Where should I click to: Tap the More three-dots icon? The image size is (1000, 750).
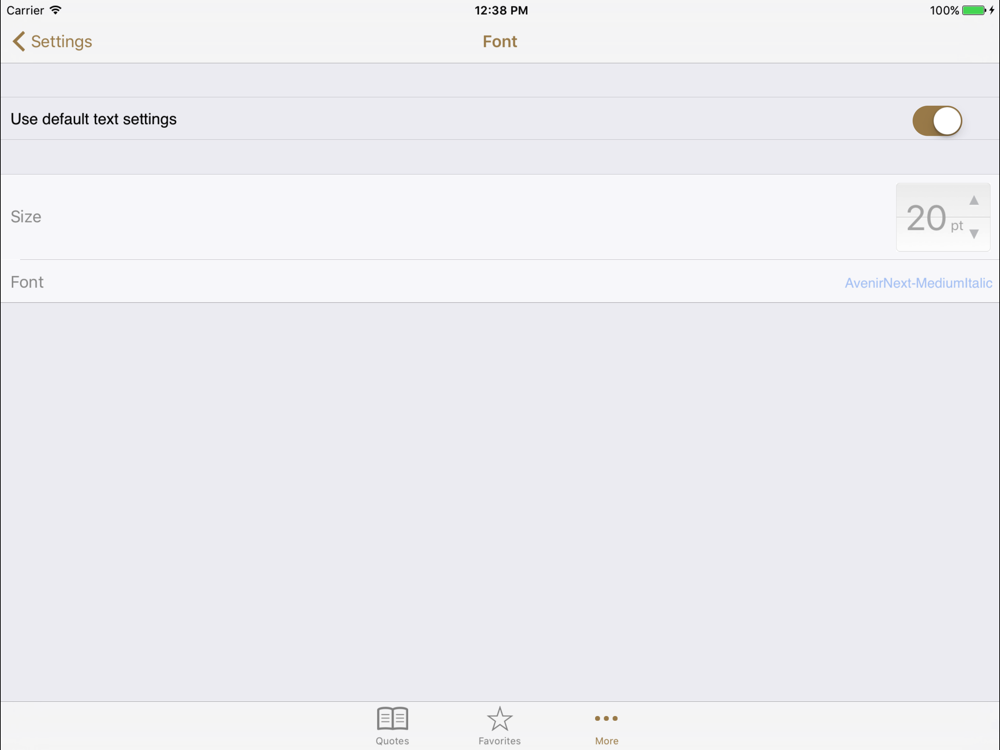[x=606, y=719]
